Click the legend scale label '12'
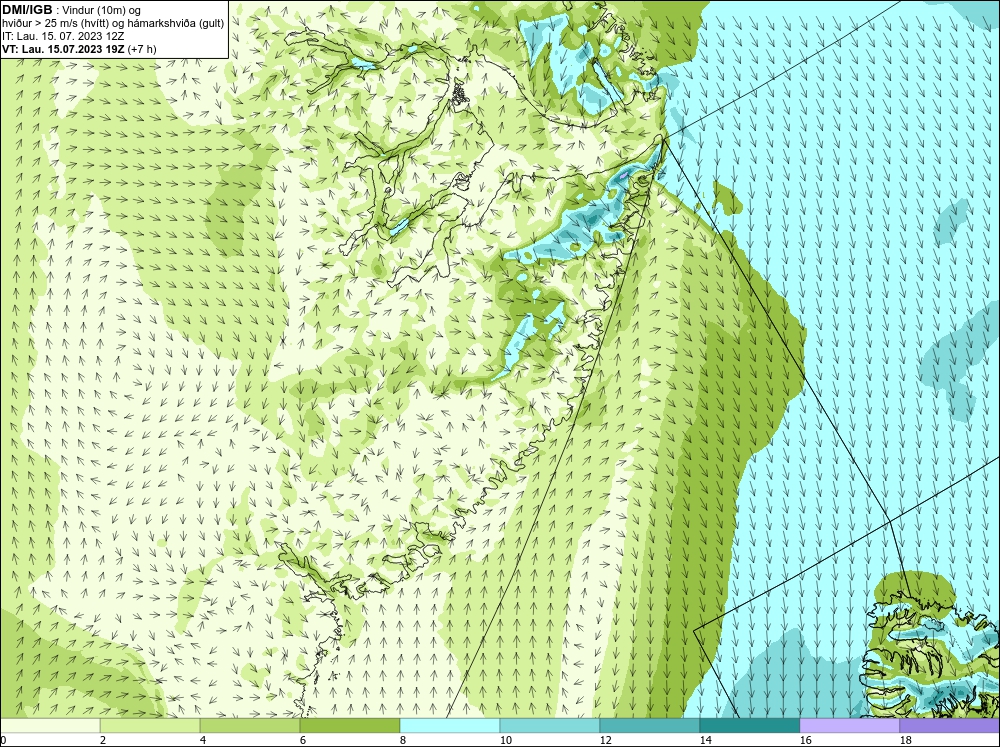Image resolution: width=1000 pixels, height=747 pixels. click(x=605, y=740)
